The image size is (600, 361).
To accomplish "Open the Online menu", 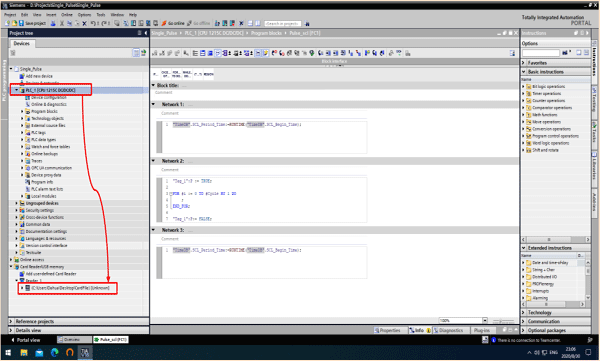I will point(67,15).
